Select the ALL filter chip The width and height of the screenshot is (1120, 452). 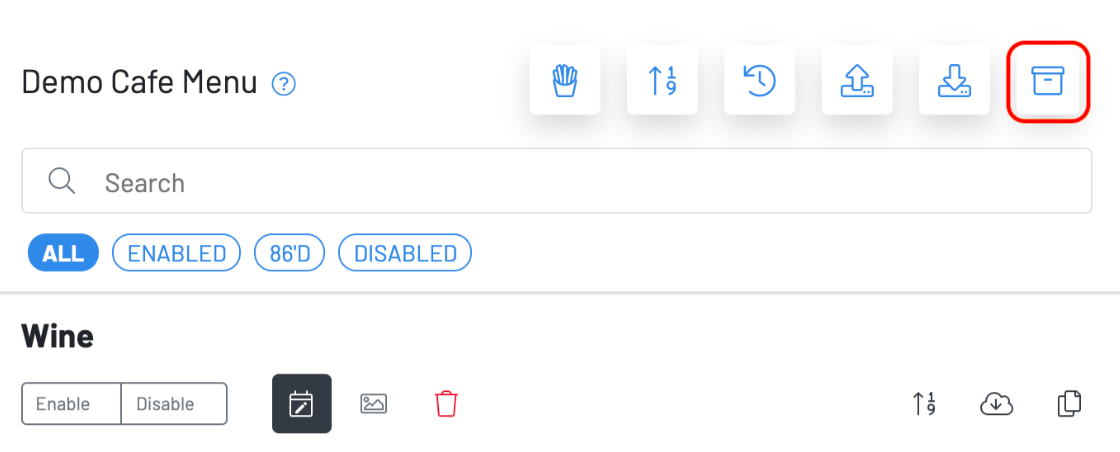tap(63, 253)
